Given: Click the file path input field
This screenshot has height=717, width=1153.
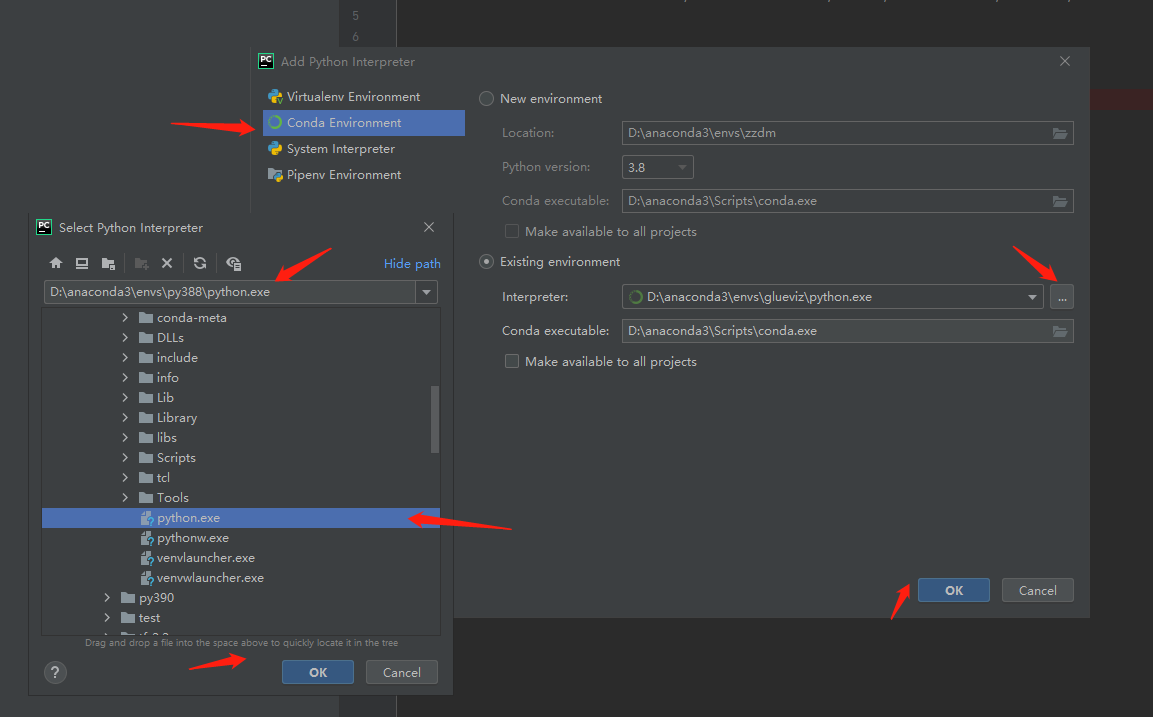Looking at the screenshot, I should [x=229, y=292].
